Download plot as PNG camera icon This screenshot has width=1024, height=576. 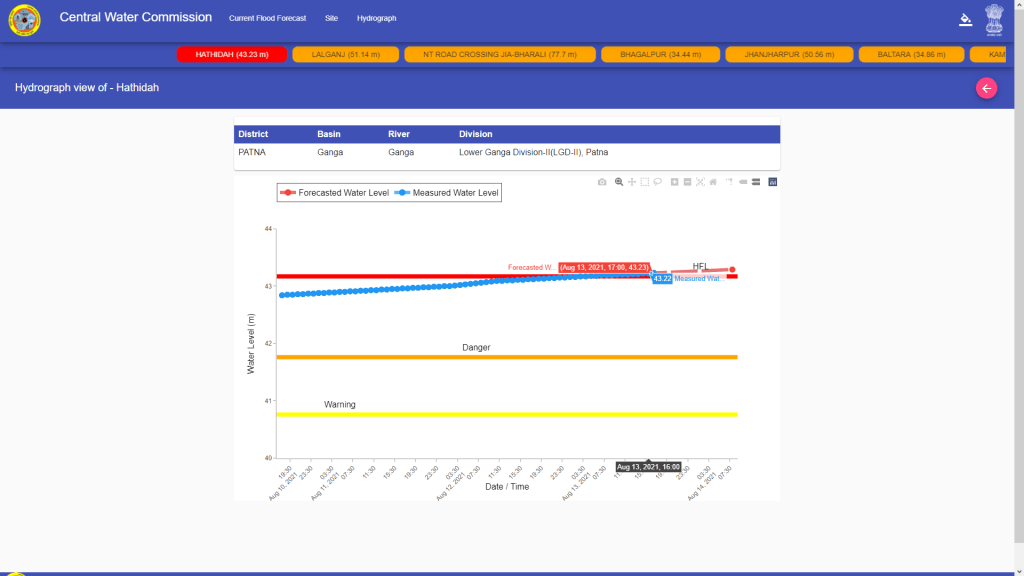(602, 182)
